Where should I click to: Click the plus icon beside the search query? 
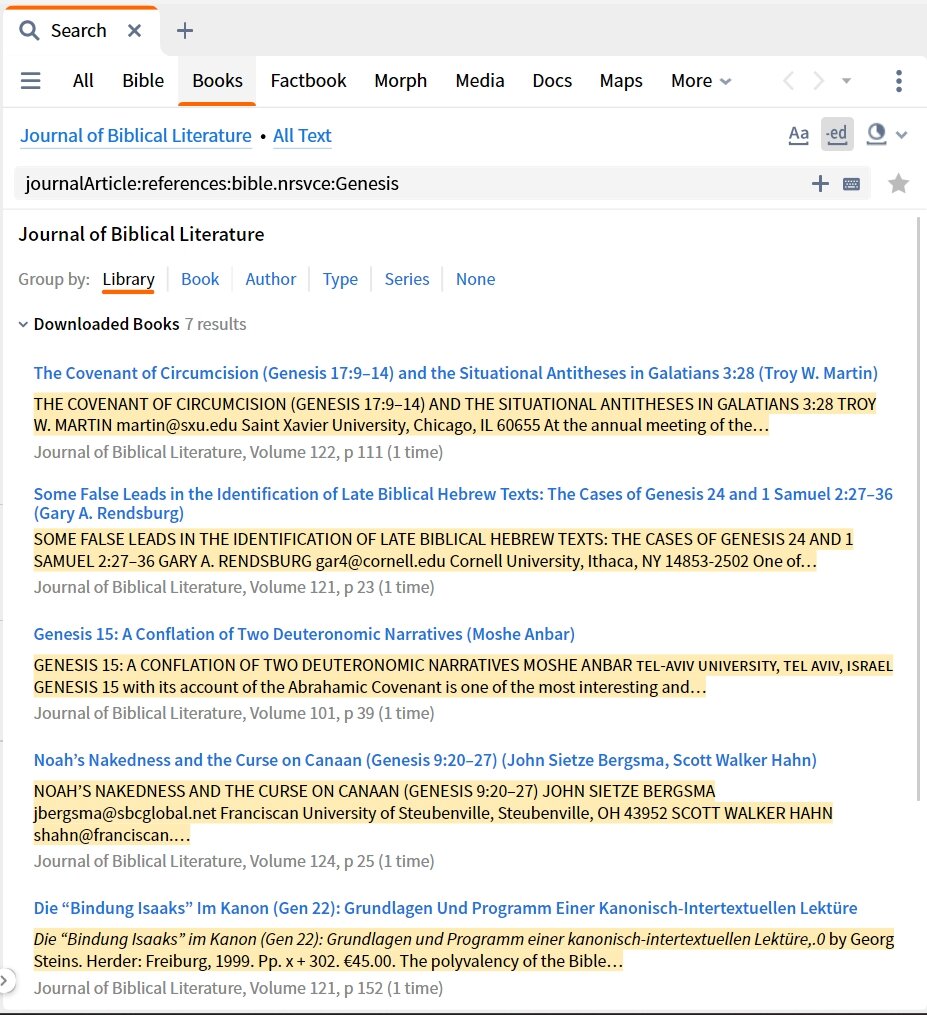820,183
